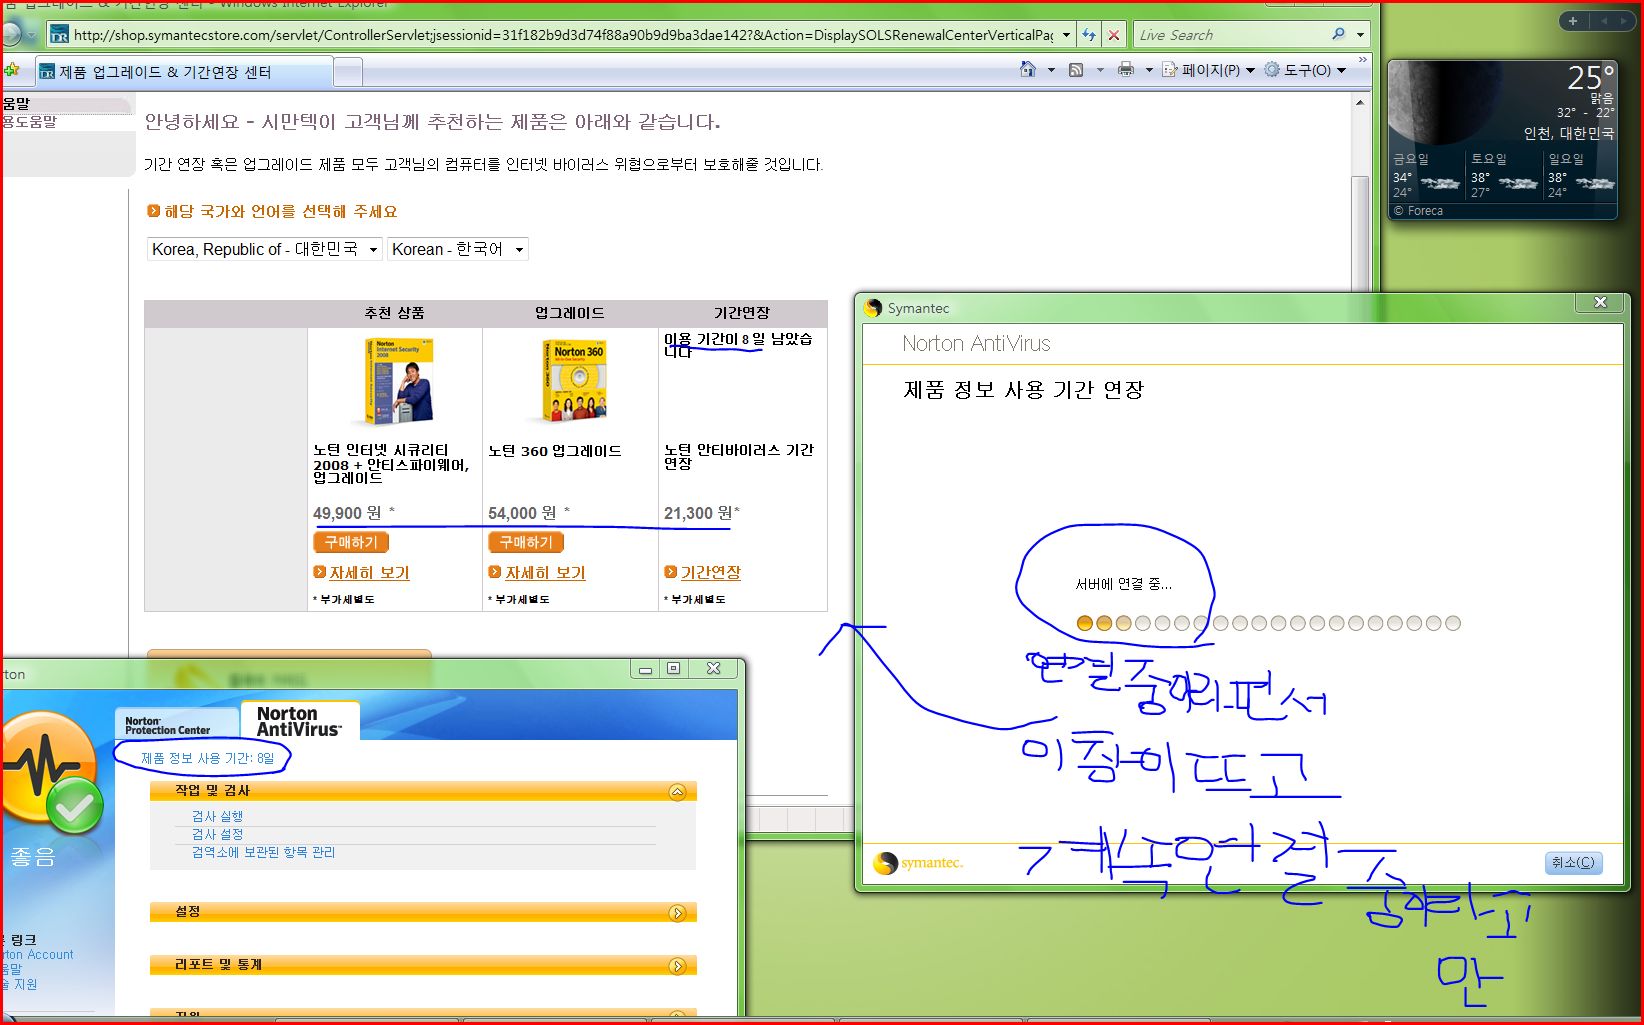Viewport: 1644px width, 1025px height.
Task: Click 노턴 360 업그레이드 product title
Action: click(x=555, y=451)
